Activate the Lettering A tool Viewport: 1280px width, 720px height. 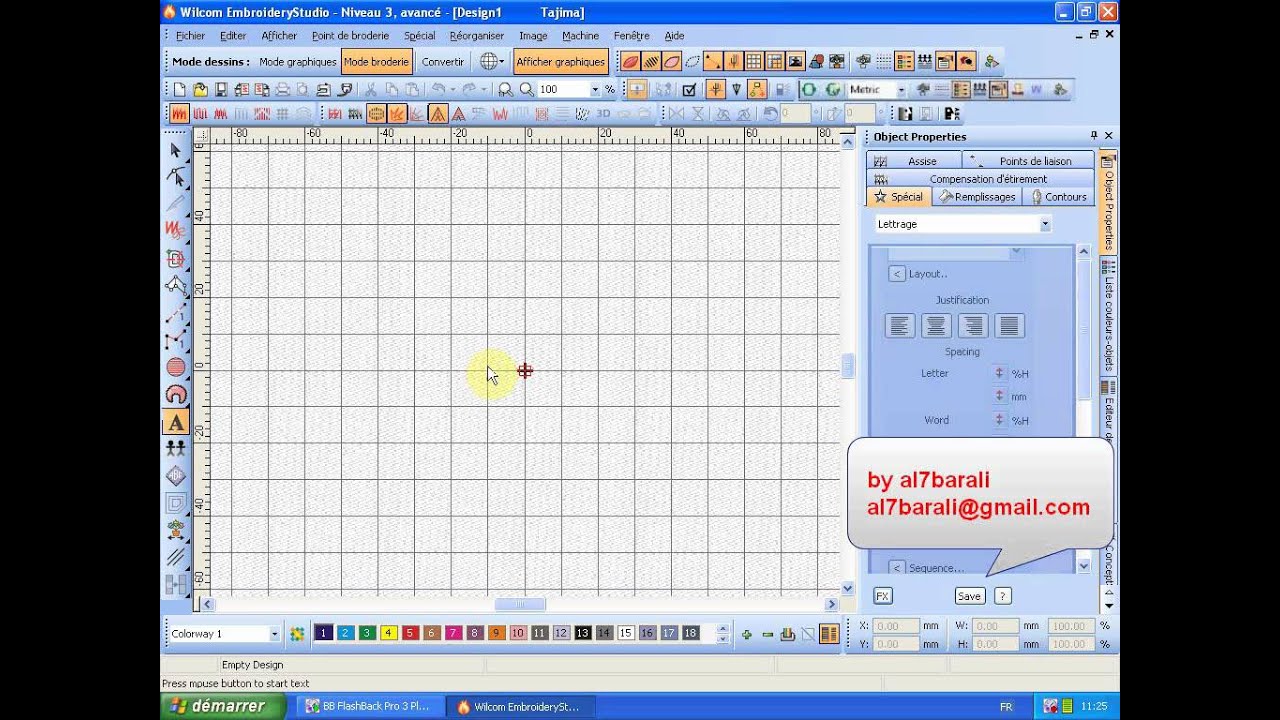pos(176,422)
